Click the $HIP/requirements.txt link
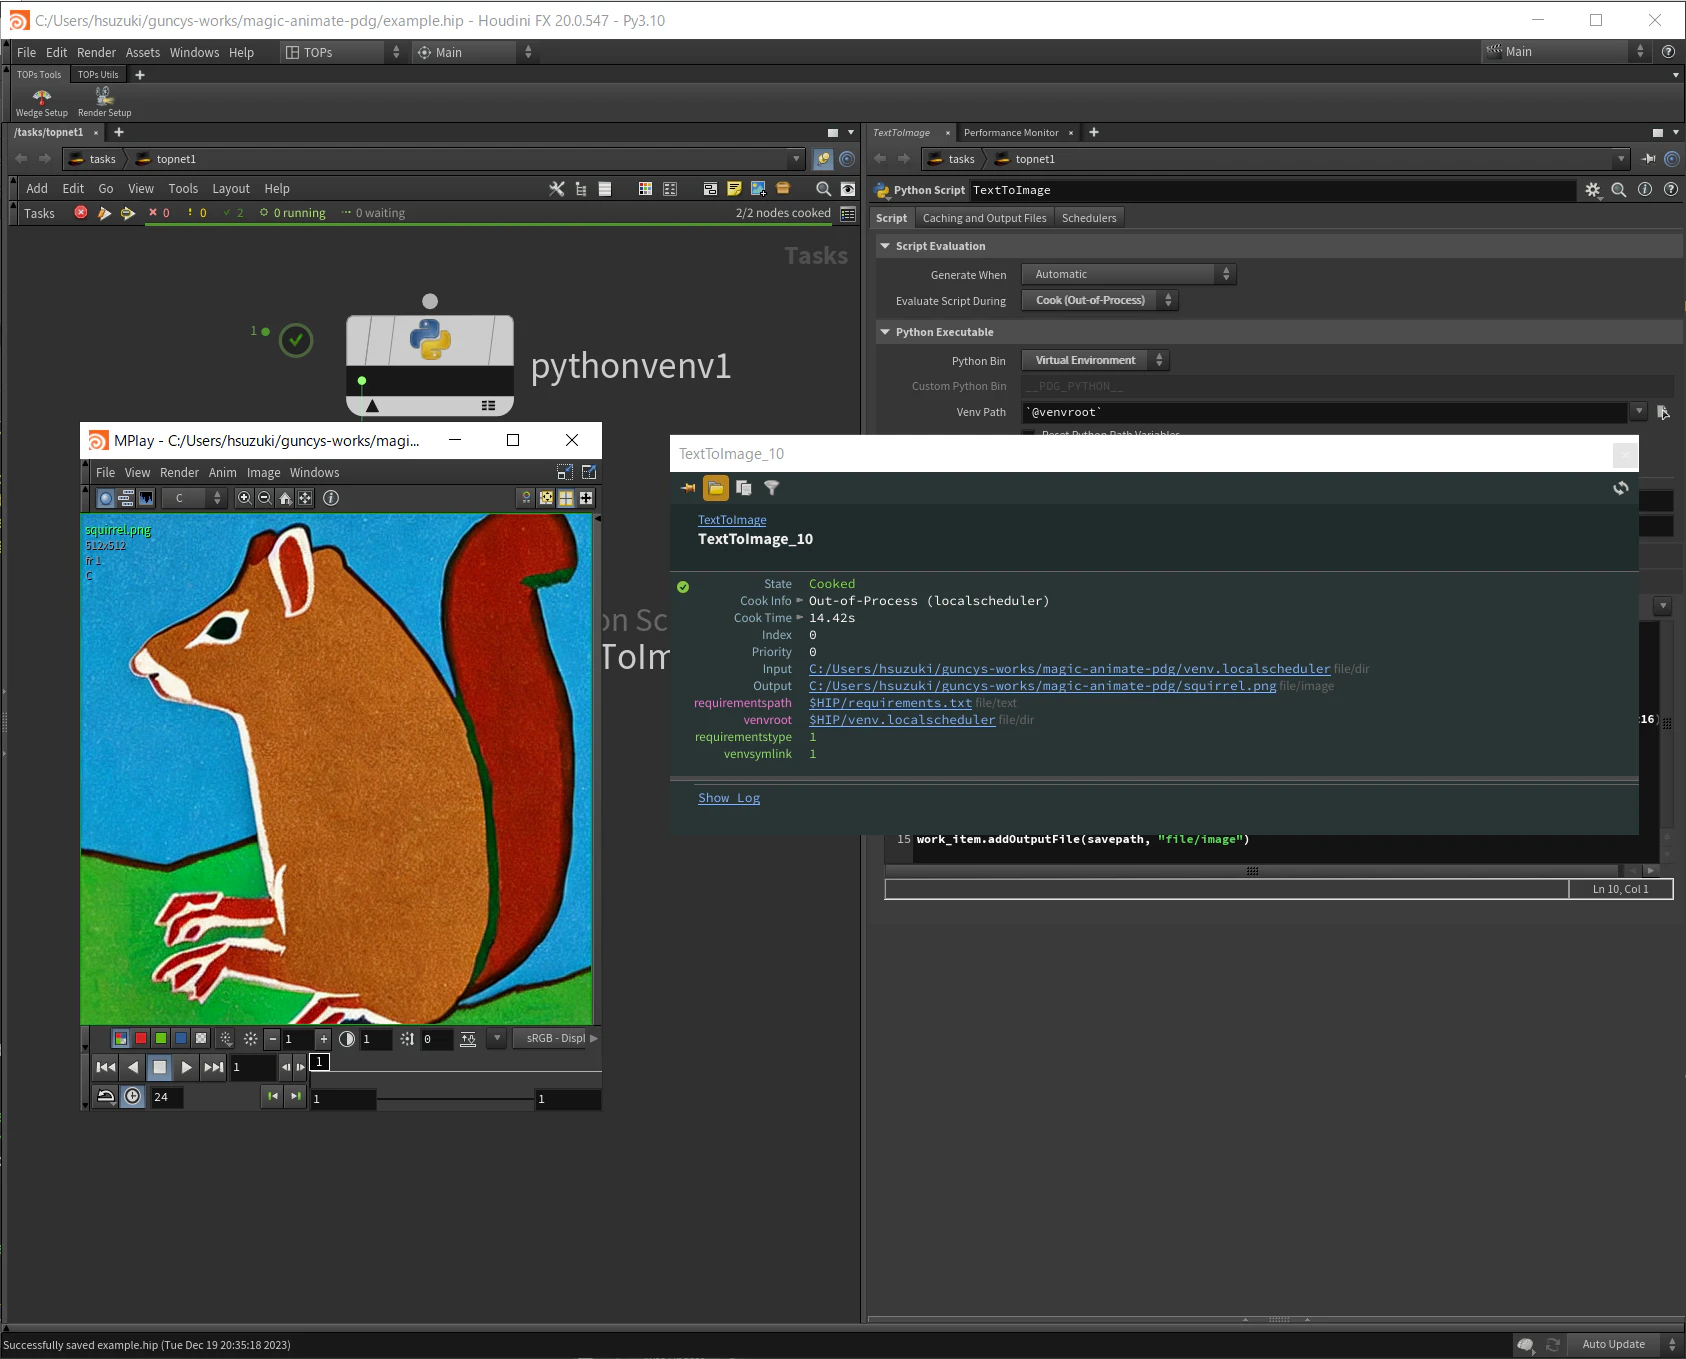The width and height of the screenshot is (1686, 1359). [890, 703]
